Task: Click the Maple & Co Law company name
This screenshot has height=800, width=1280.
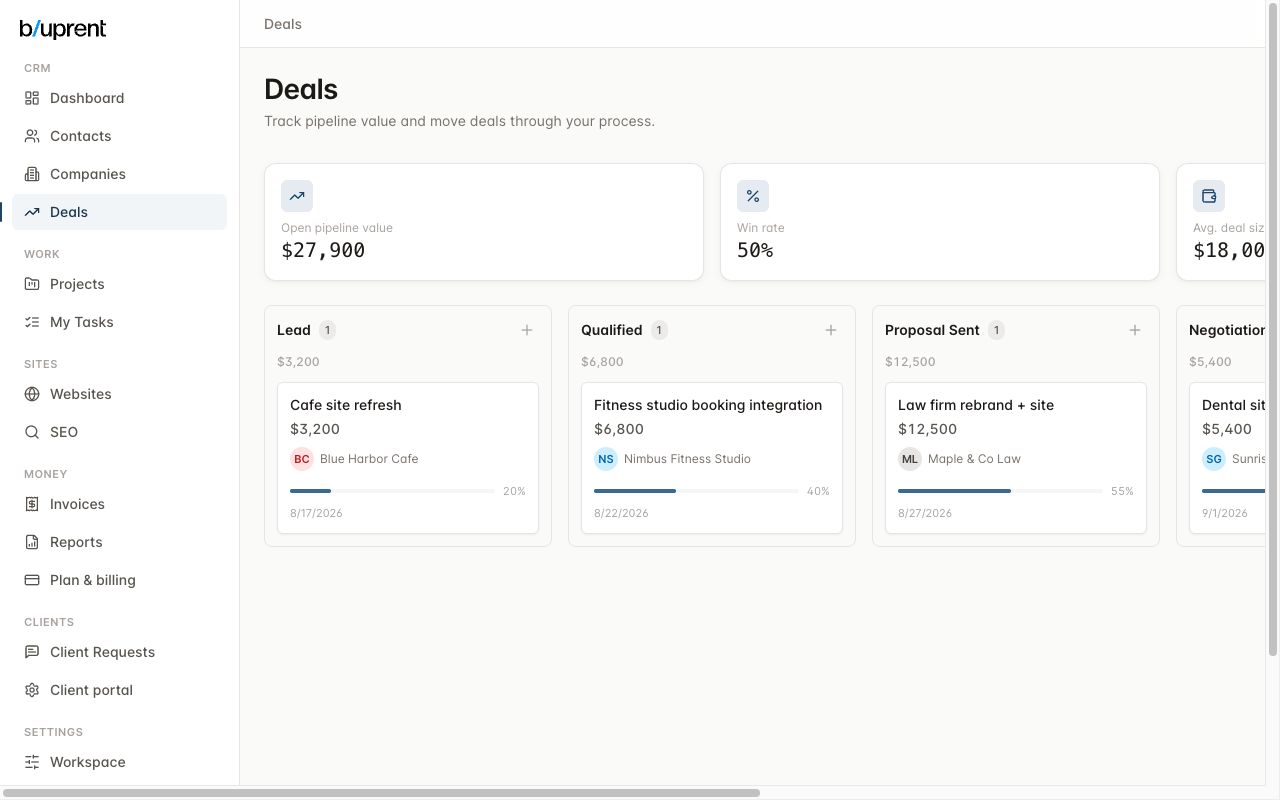Action: pyautogui.click(x=974, y=459)
